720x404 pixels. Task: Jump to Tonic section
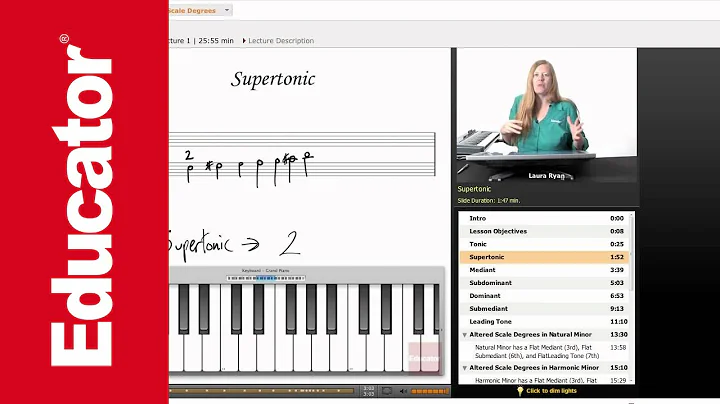545,244
